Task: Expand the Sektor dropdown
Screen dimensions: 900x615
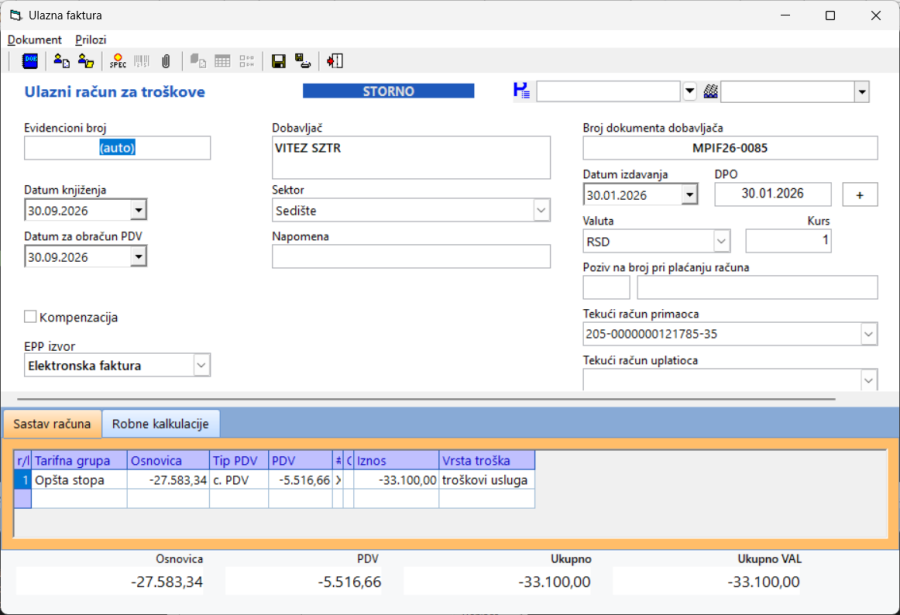Action: 541,210
